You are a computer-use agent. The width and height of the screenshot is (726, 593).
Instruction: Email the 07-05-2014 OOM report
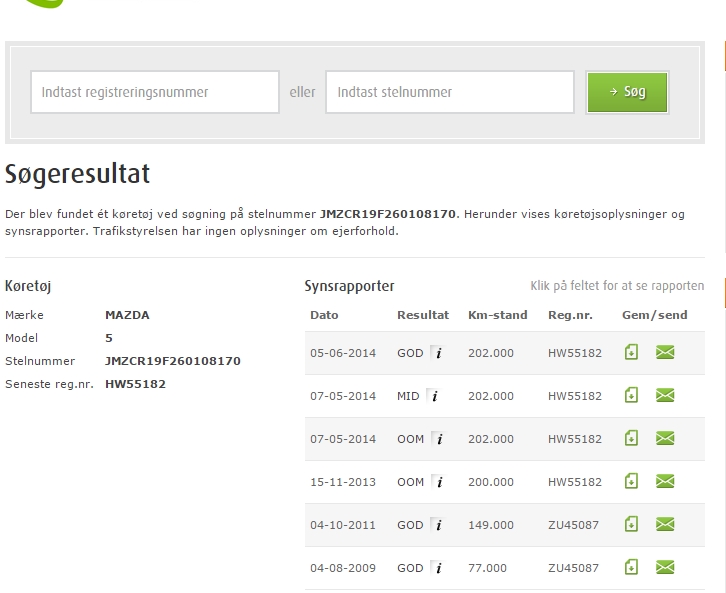click(x=665, y=438)
